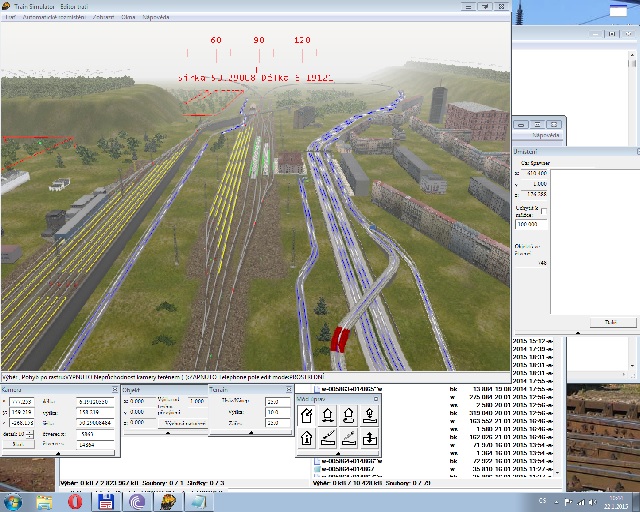Image resolution: width=640 pixels, height=512 pixels.
Task: Collapse the Umístění panel using bottom arrow
Action: click(578, 333)
